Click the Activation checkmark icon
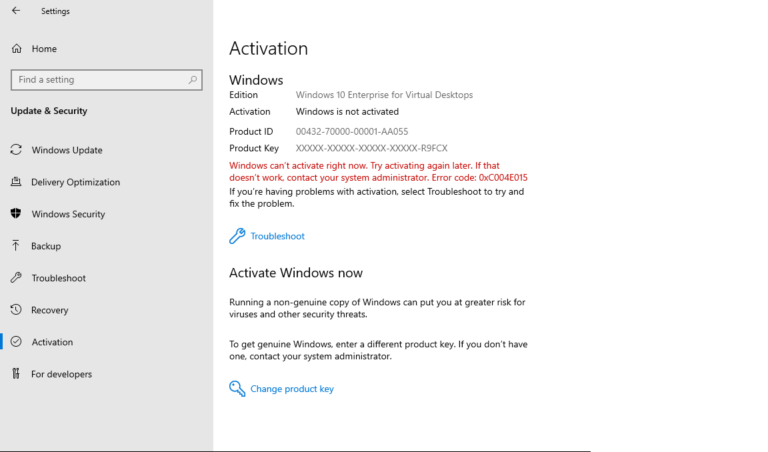The width and height of the screenshot is (768, 452). pos(16,341)
